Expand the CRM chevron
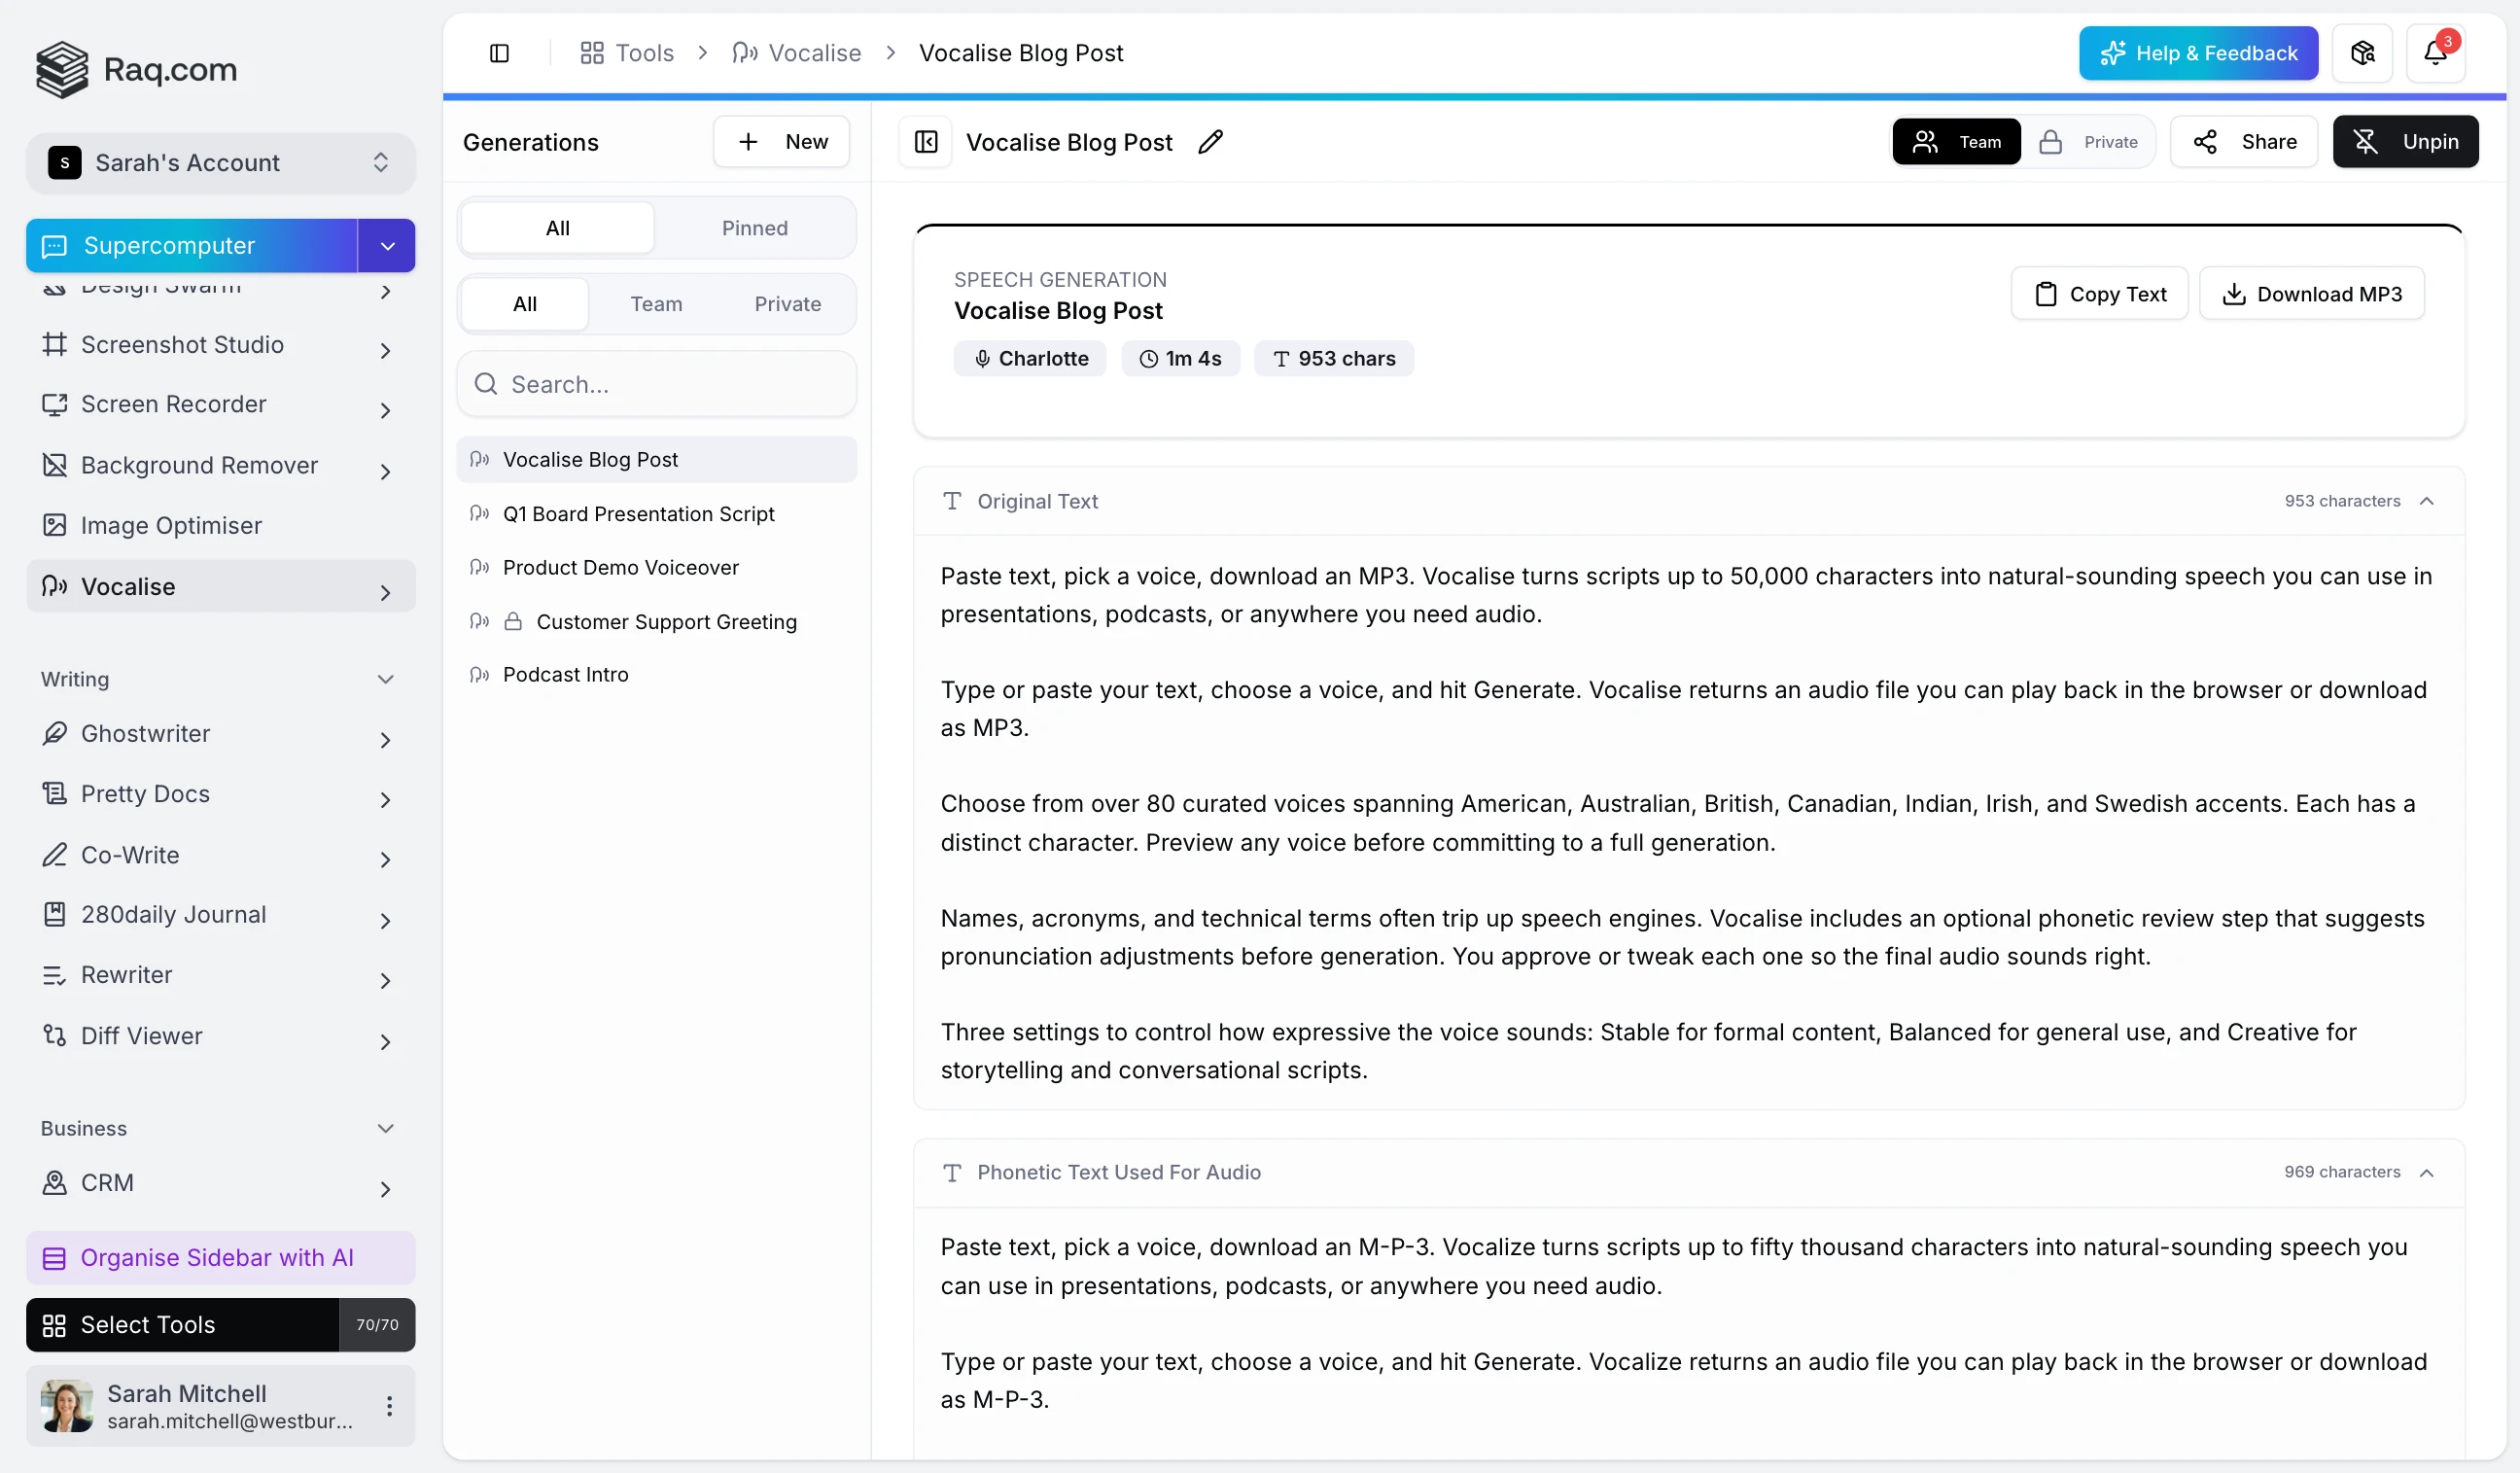2520x1473 pixels. (x=385, y=1189)
